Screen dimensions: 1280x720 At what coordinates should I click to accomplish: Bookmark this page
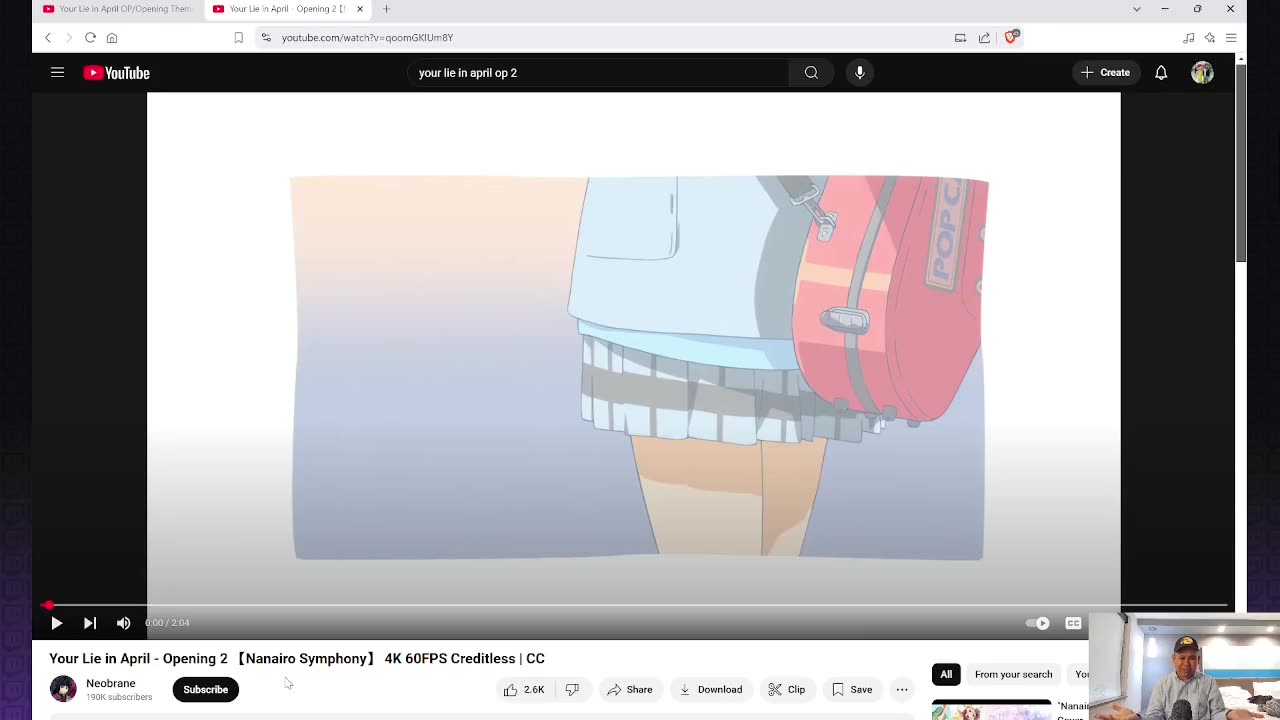click(238, 38)
